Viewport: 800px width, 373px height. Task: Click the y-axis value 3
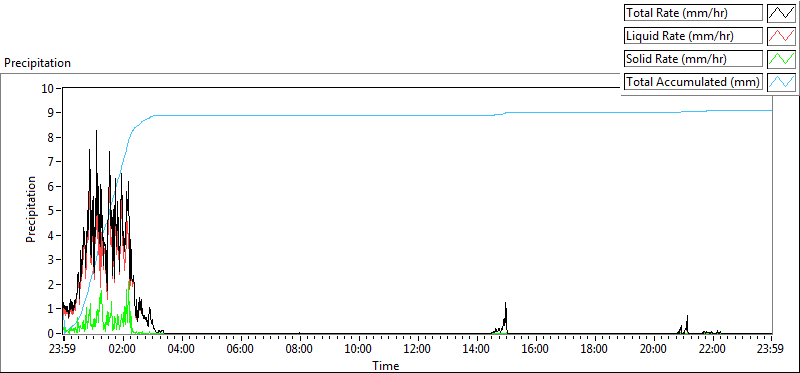click(x=51, y=260)
